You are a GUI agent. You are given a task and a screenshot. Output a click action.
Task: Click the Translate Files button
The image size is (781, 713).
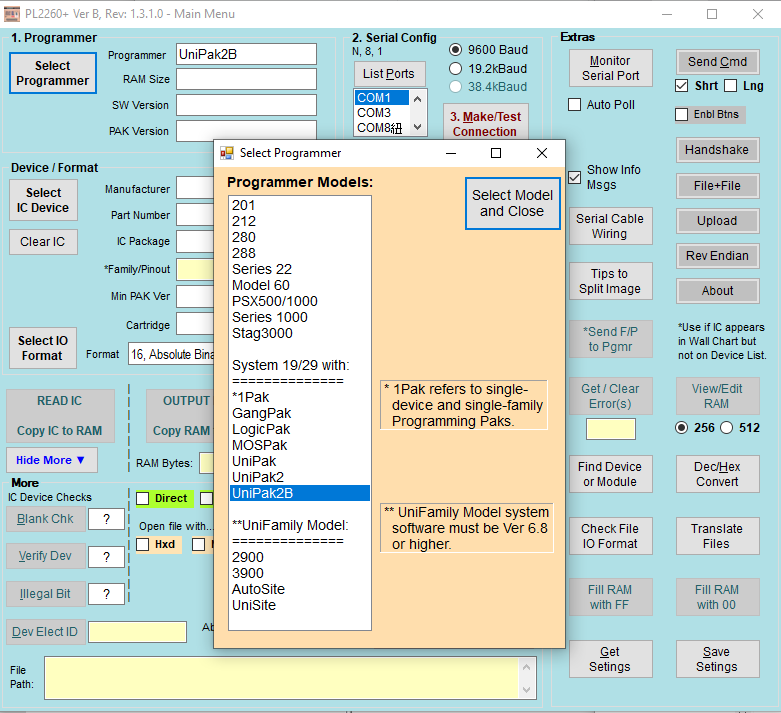[x=717, y=536]
